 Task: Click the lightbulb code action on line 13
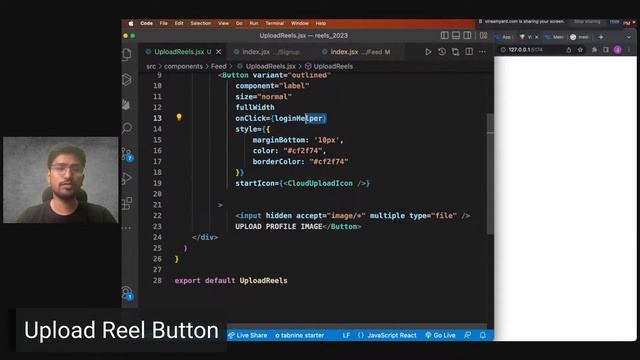pyautogui.click(x=179, y=118)
